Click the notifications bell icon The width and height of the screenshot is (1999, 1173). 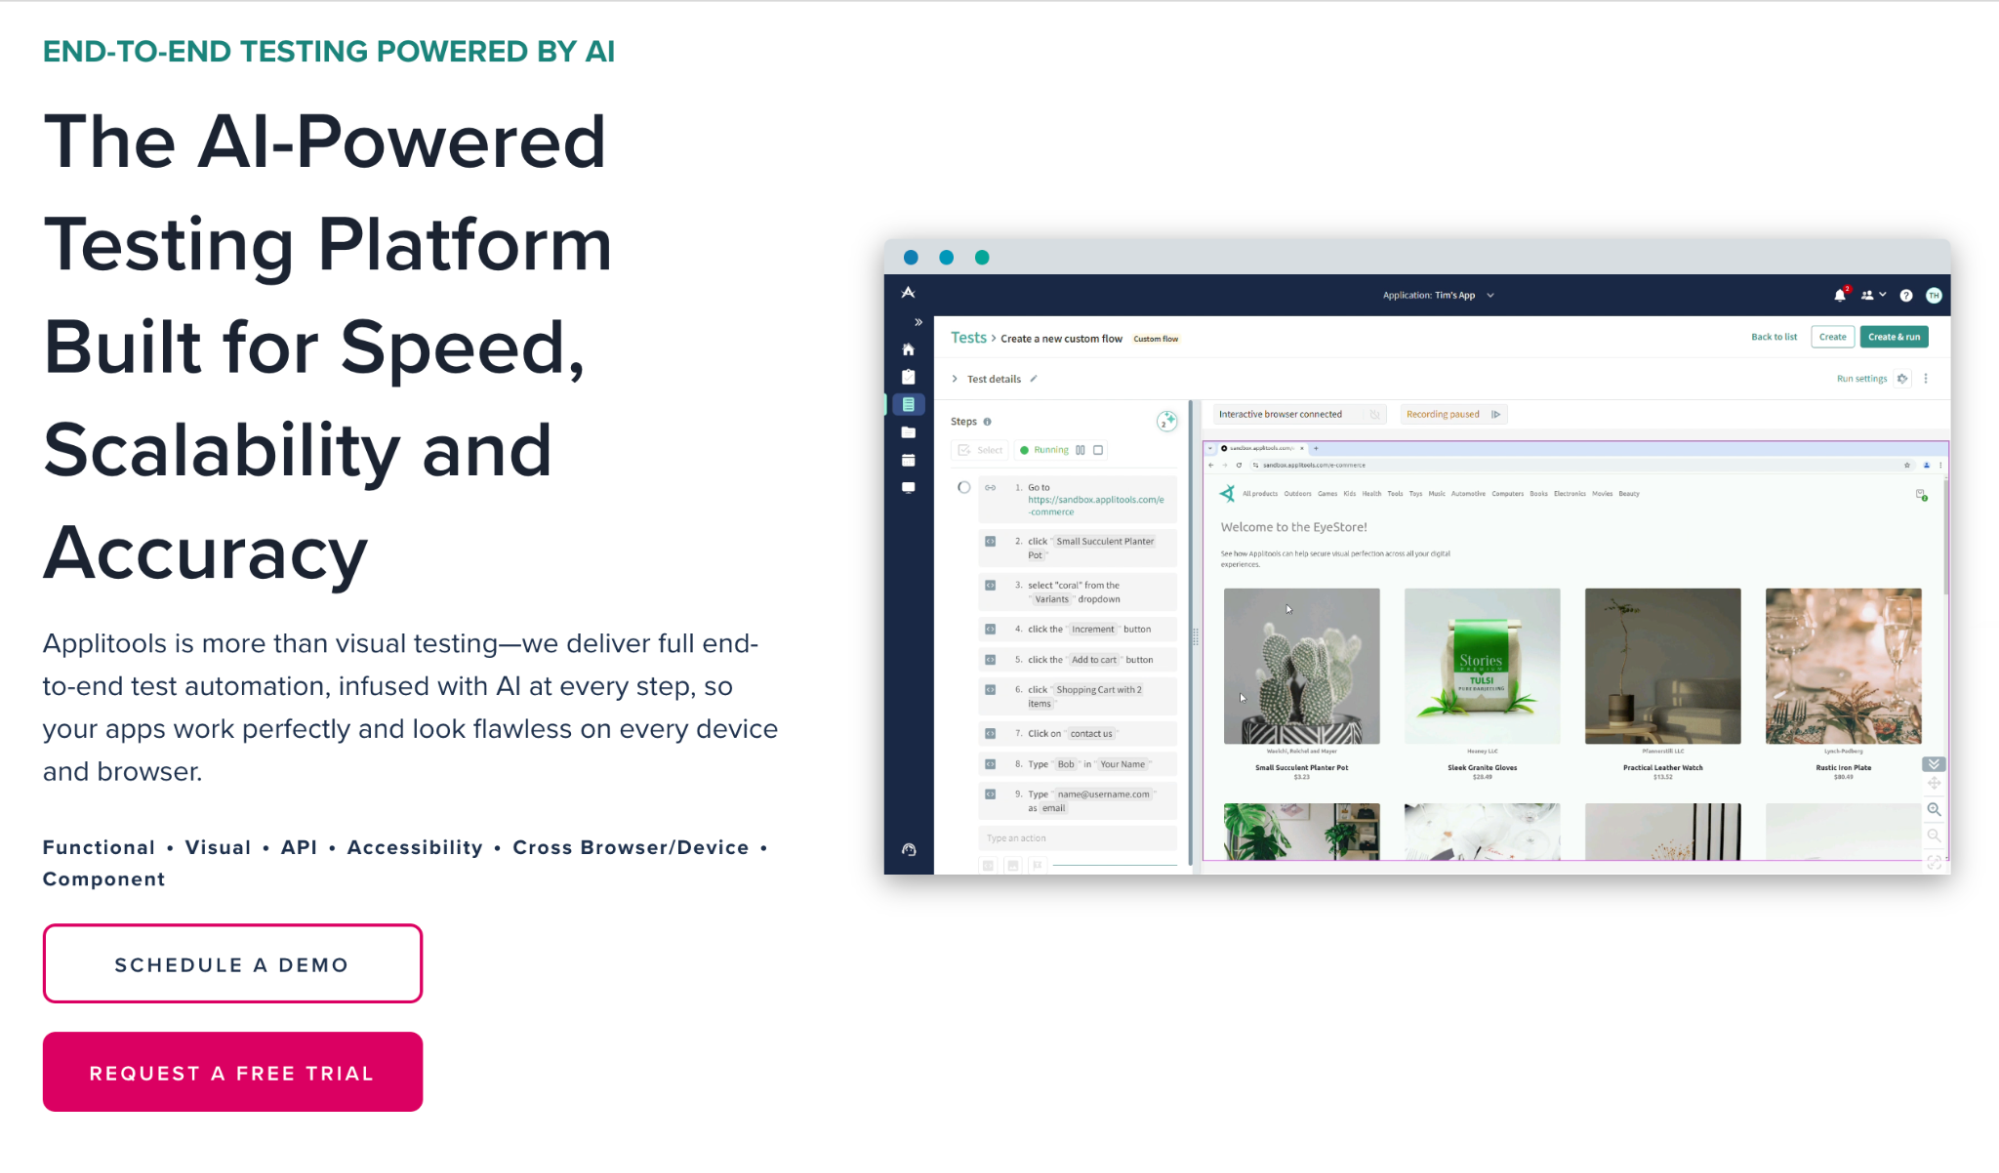[x=1839, y=295]
